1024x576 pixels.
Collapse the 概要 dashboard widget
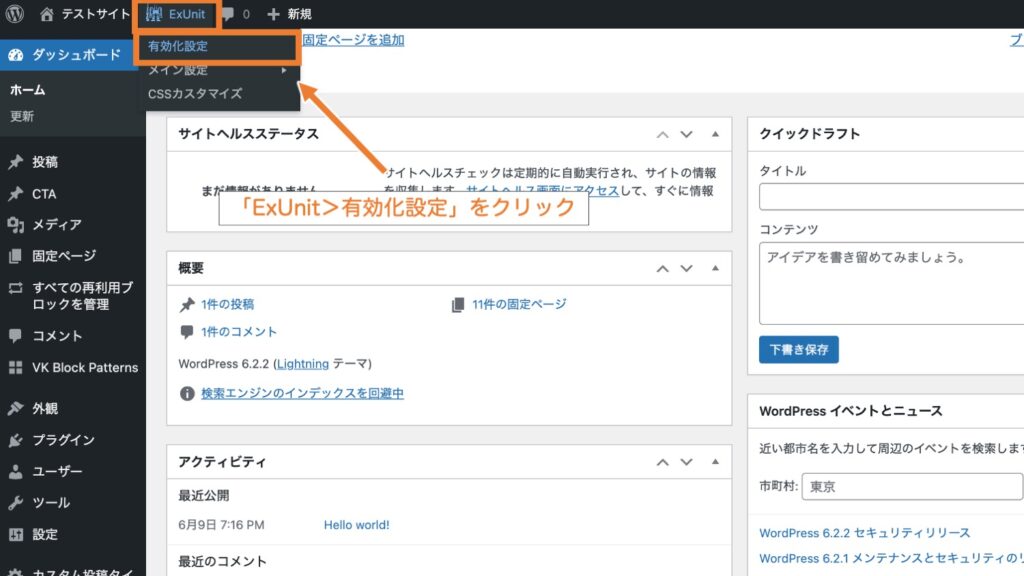coord(713,268)
